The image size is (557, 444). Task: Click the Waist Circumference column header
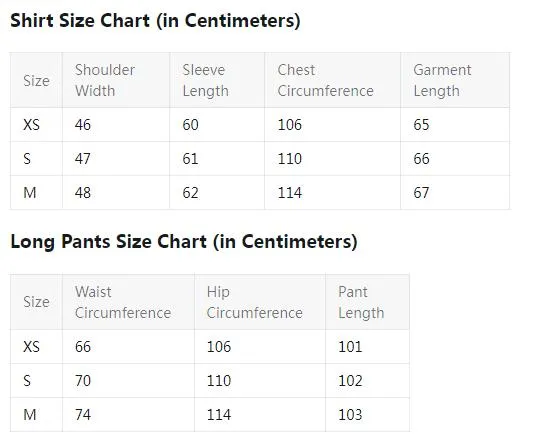[123, 302]
